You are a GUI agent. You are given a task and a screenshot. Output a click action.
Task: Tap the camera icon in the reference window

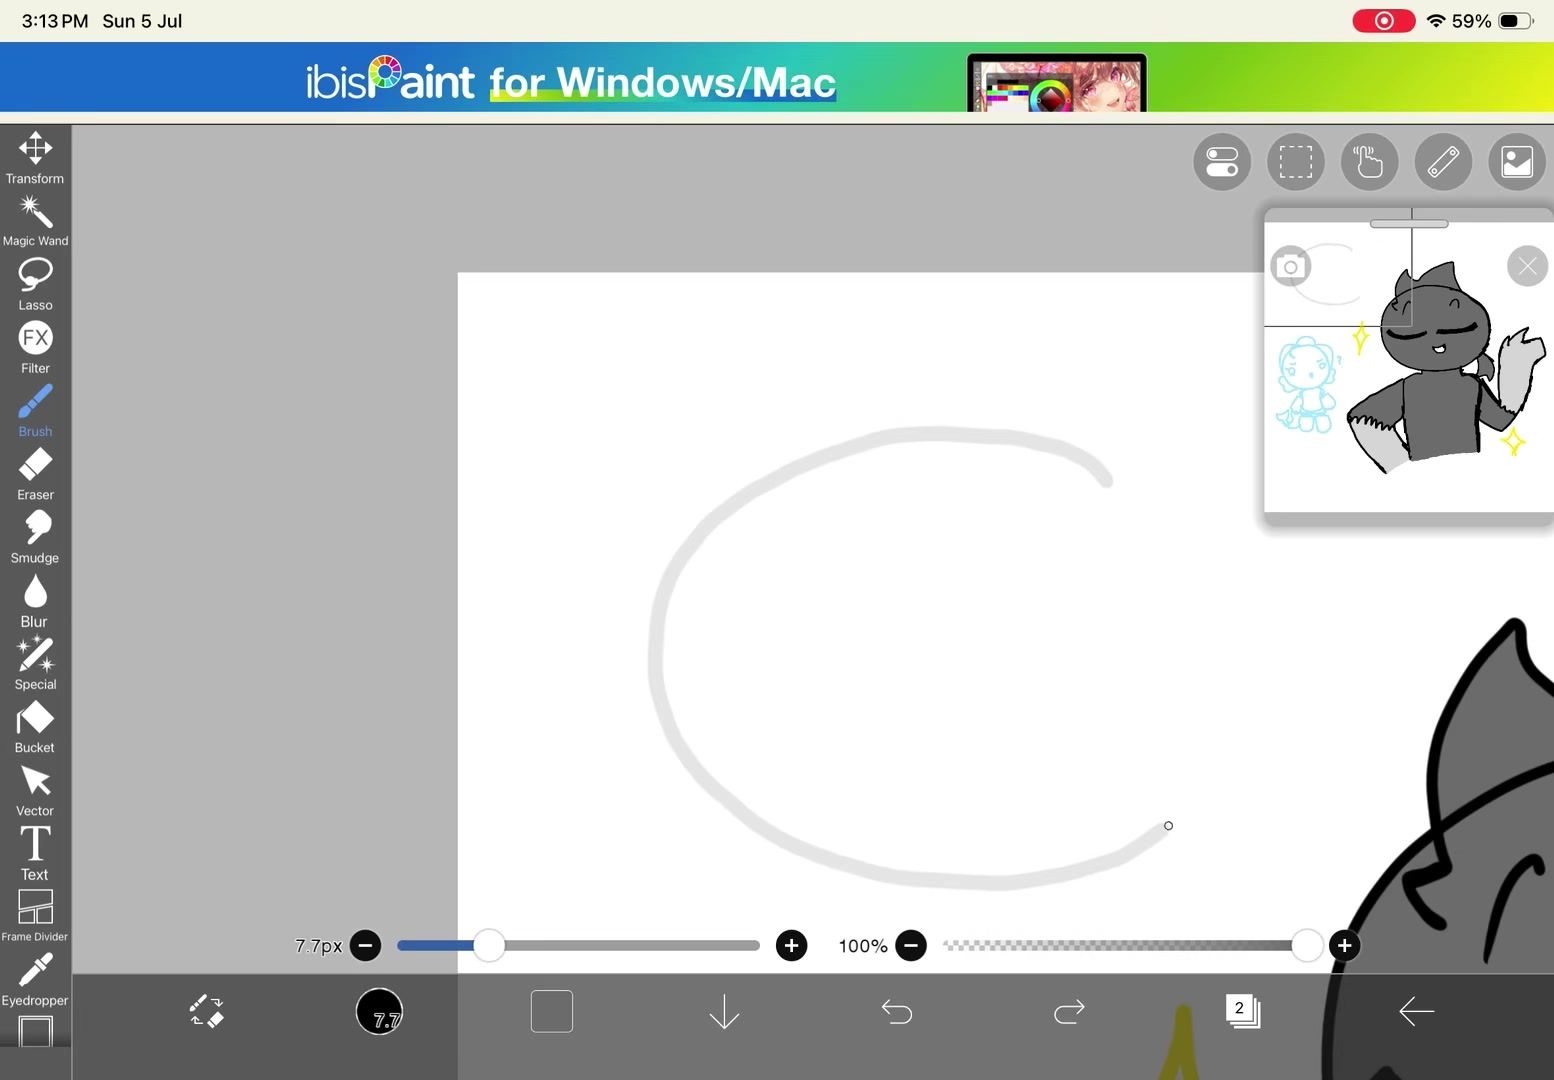1291,267
